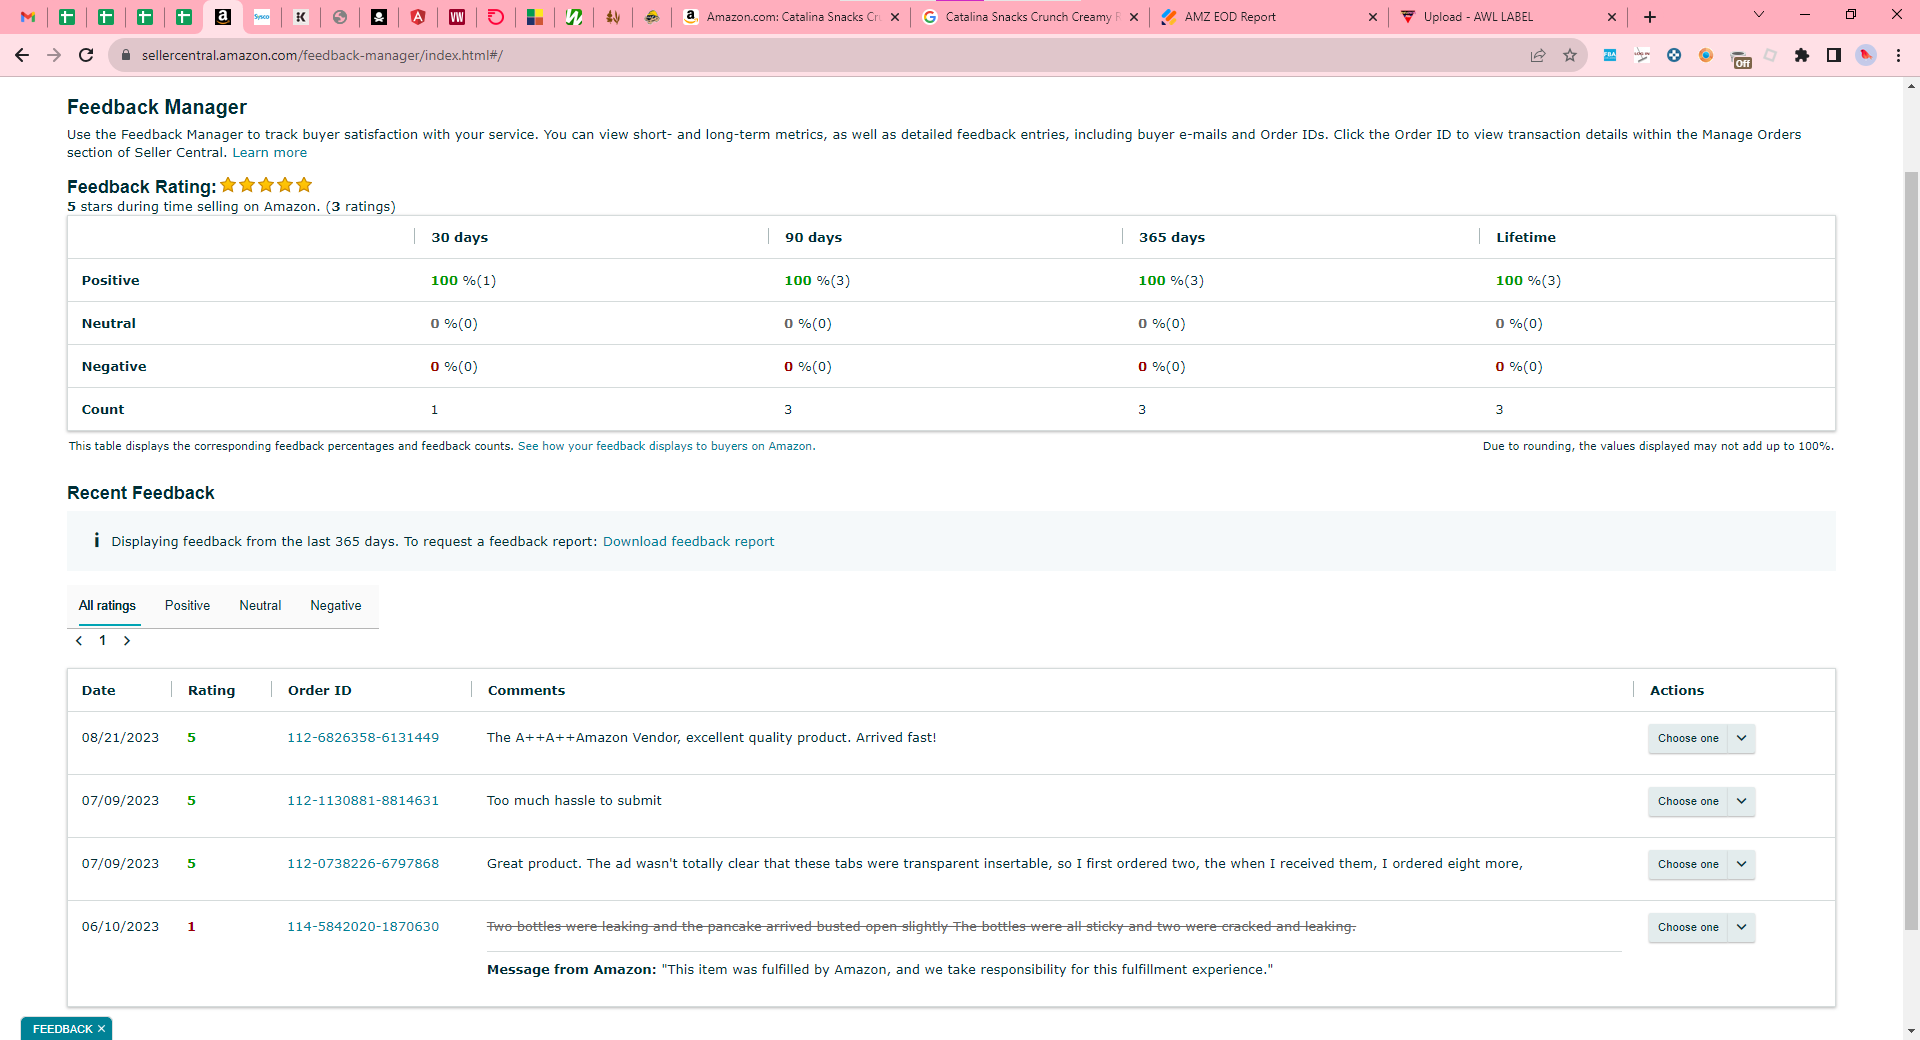Image resolution: width=1920 pixels, height=1040 pixels.
Task: Open order 114-5842020-1870630 details
Action: coord(363,927)
